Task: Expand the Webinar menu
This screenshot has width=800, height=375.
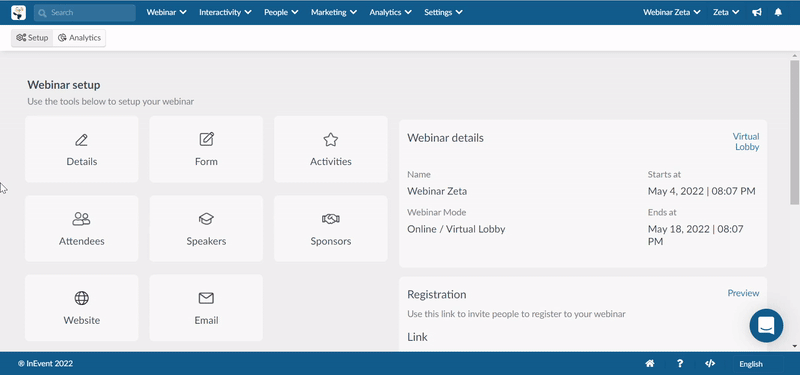Action: tap(166, 12)
